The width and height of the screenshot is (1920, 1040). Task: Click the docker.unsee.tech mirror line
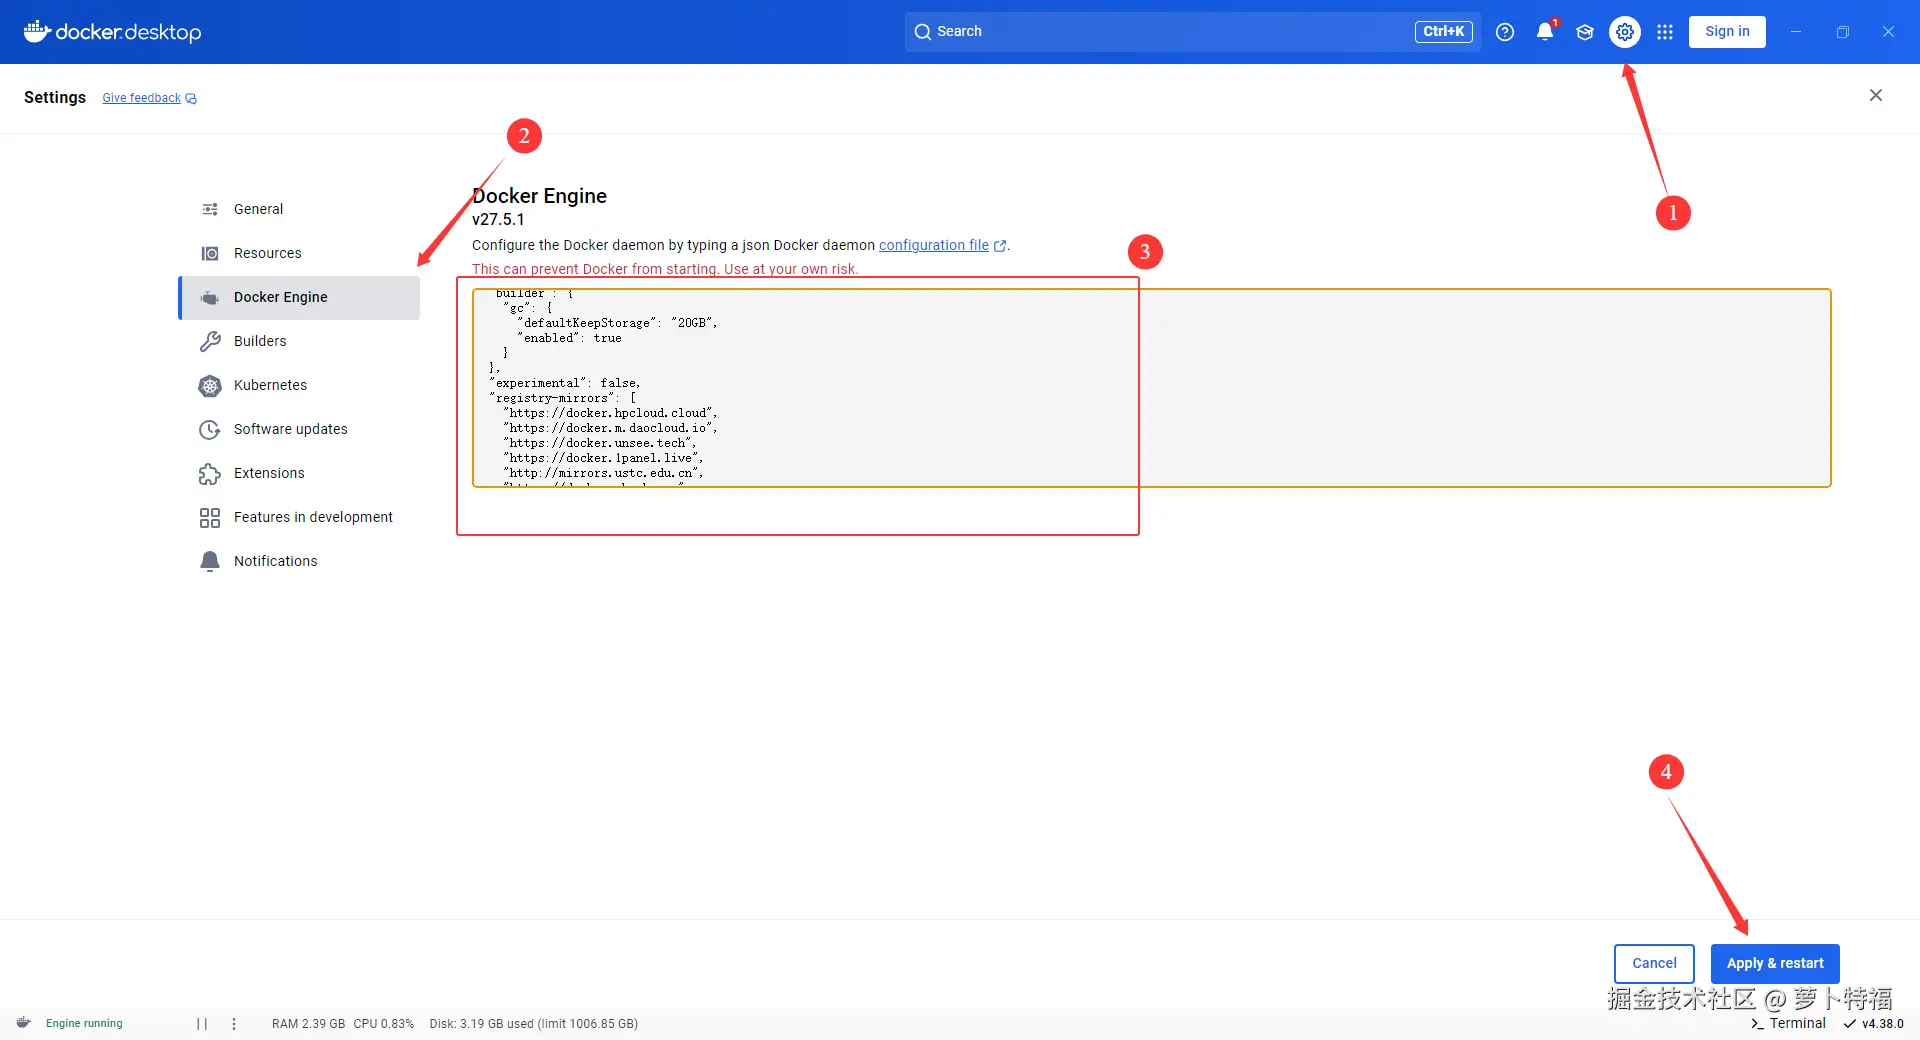click(600, 443)
